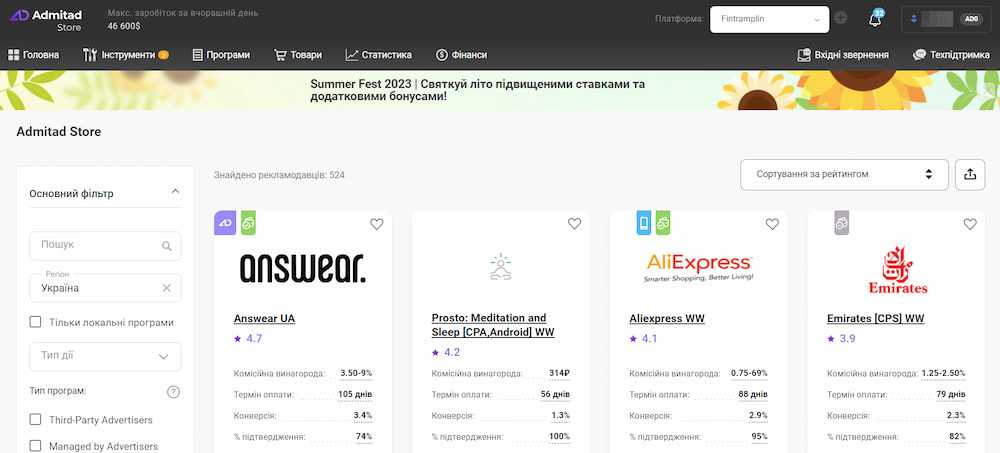Screen dimensions: 1000x453
Task: Open the Fintramplin platform dropdown
Action: point(769,19)
